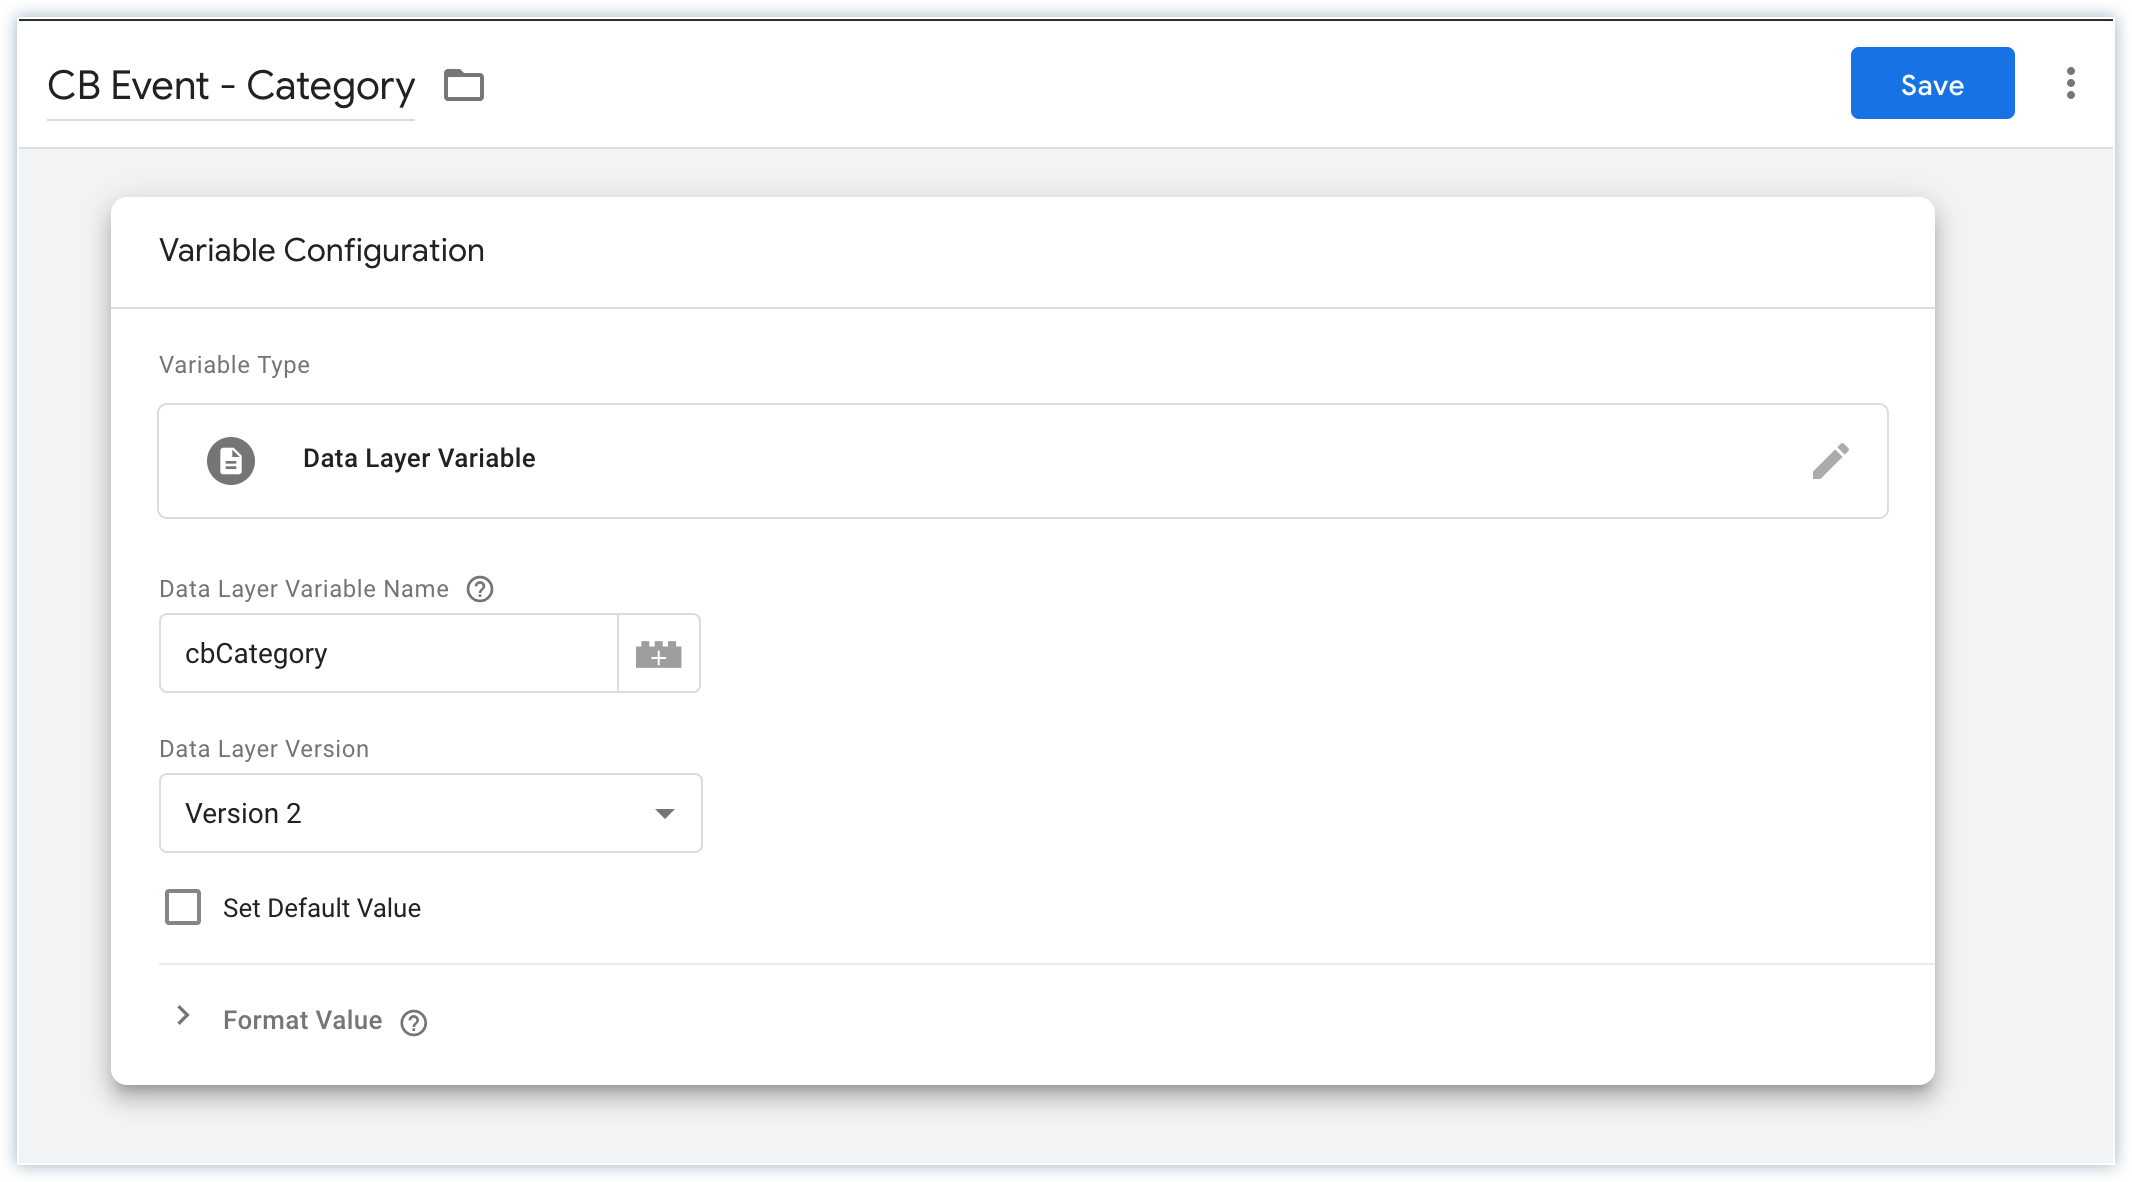Screen dimensions: 2132x1182
Task: Click the folder icon beside the variable title
Action: pos(464,86)
